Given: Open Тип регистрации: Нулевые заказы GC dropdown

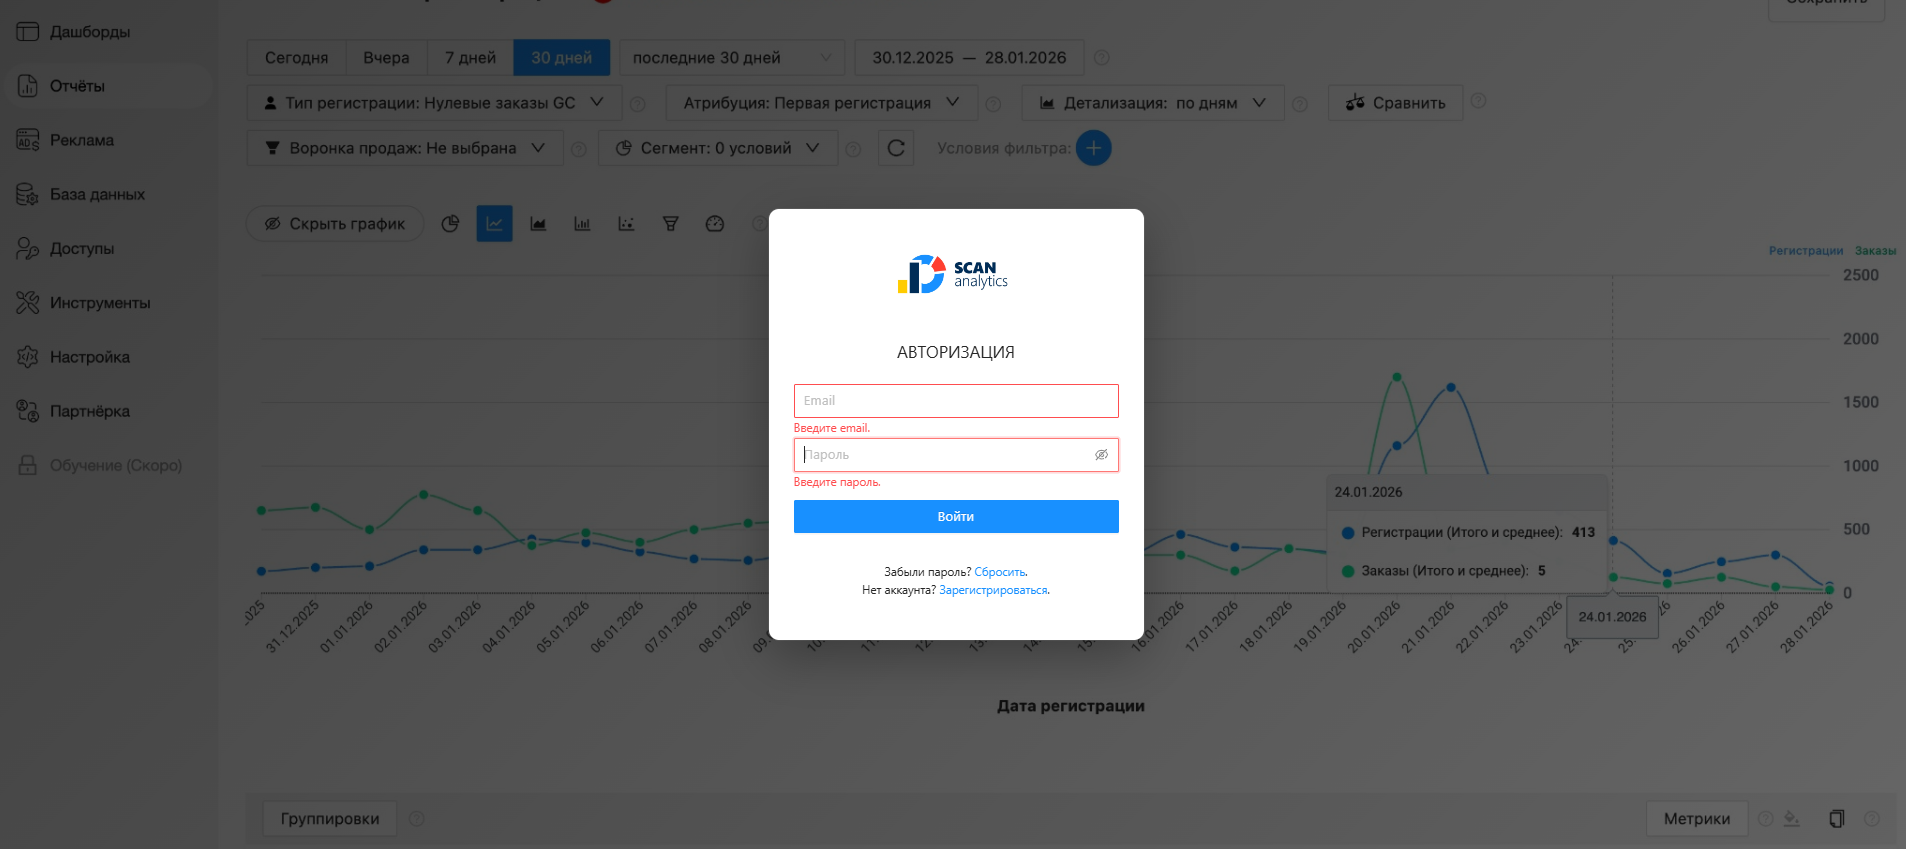Looking at the screenshot, I should pos(434,103).
